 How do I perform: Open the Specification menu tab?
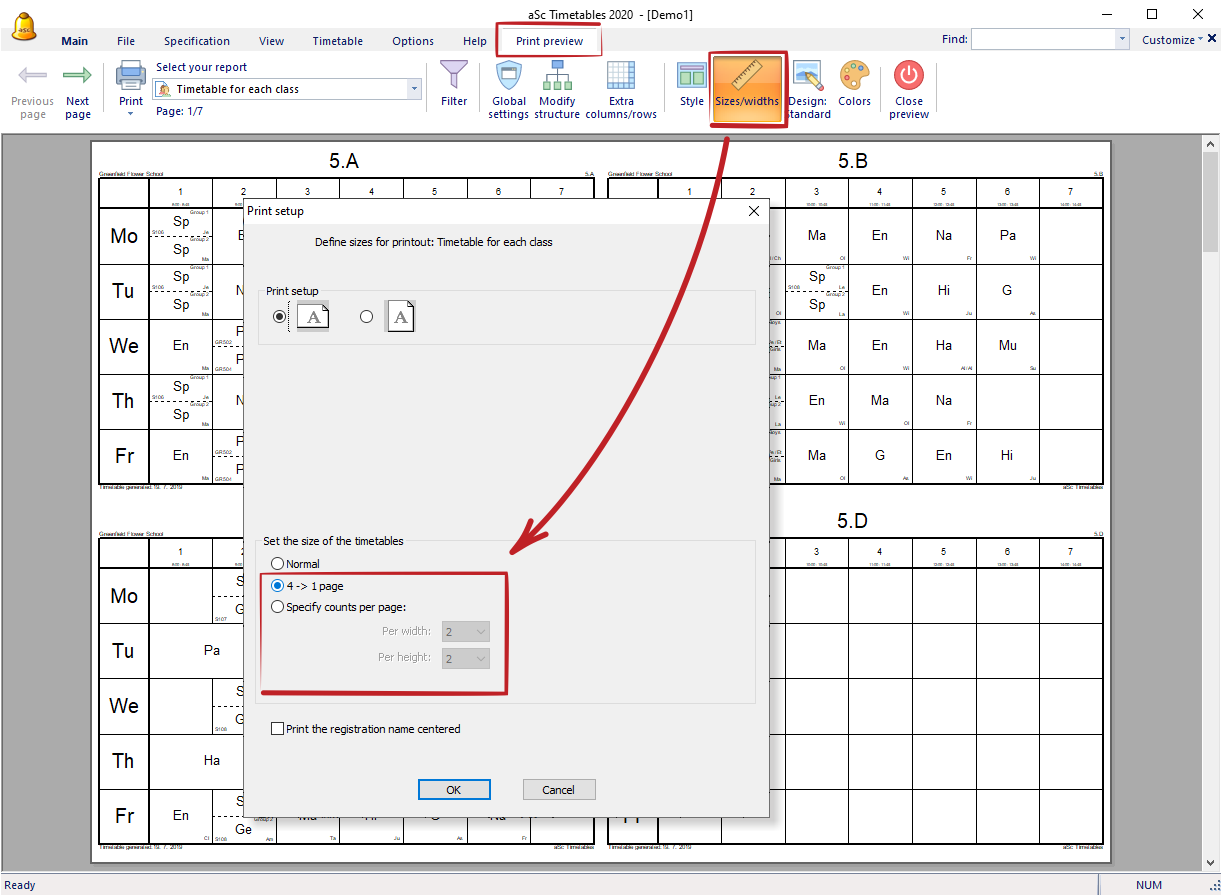[197, 41]
